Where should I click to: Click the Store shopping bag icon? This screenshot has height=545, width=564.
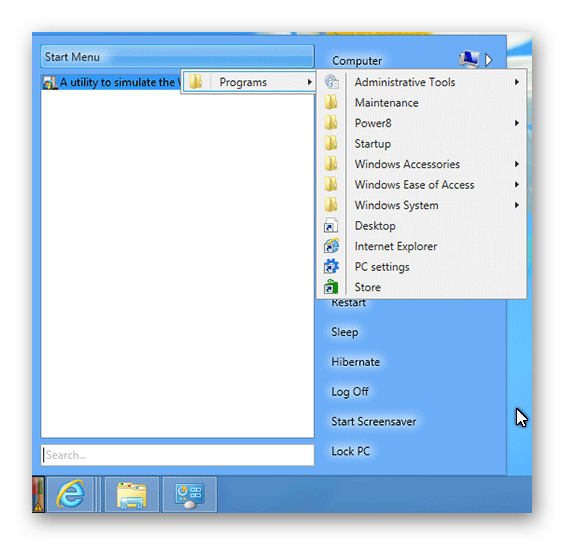coord(331,287)
